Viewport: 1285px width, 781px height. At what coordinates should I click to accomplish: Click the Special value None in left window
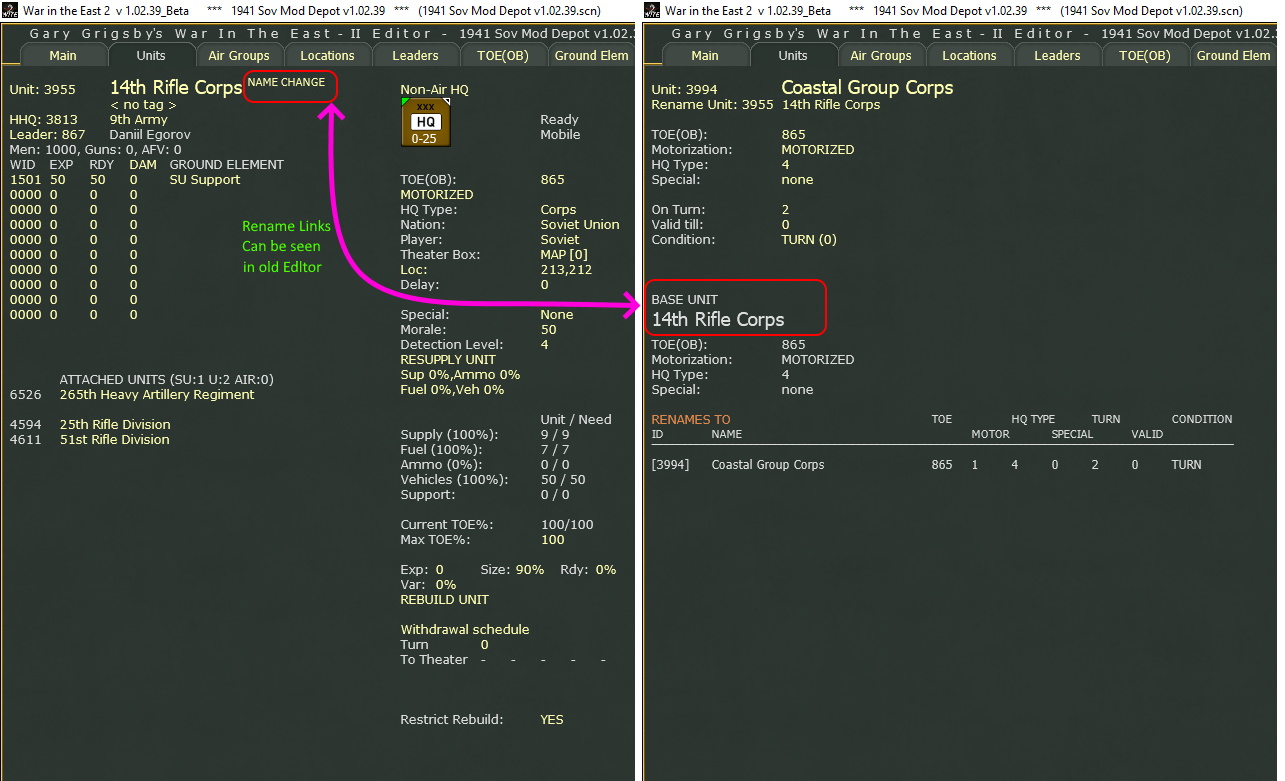[x=557, y=315]
